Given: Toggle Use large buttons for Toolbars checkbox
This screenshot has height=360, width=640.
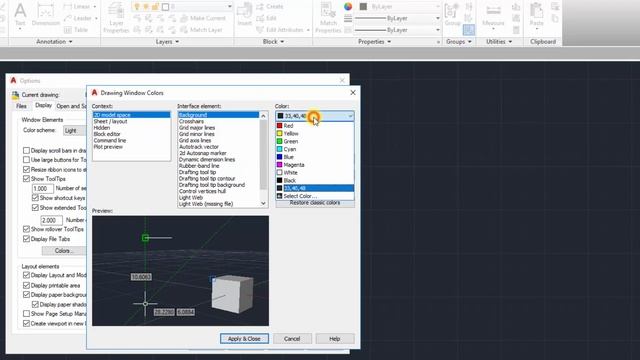Looking at the screenshot, I should [27, 160].
